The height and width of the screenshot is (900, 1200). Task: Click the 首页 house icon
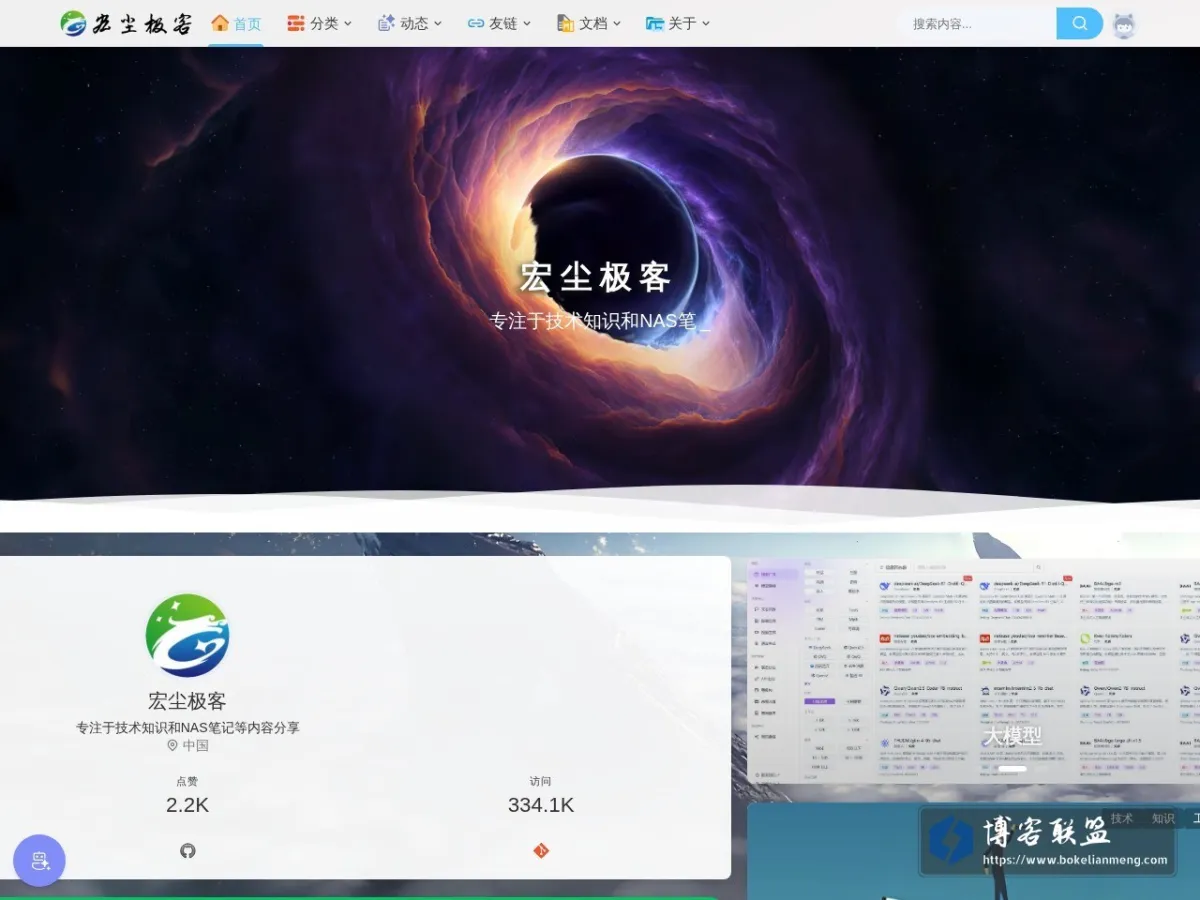[220, 23]
